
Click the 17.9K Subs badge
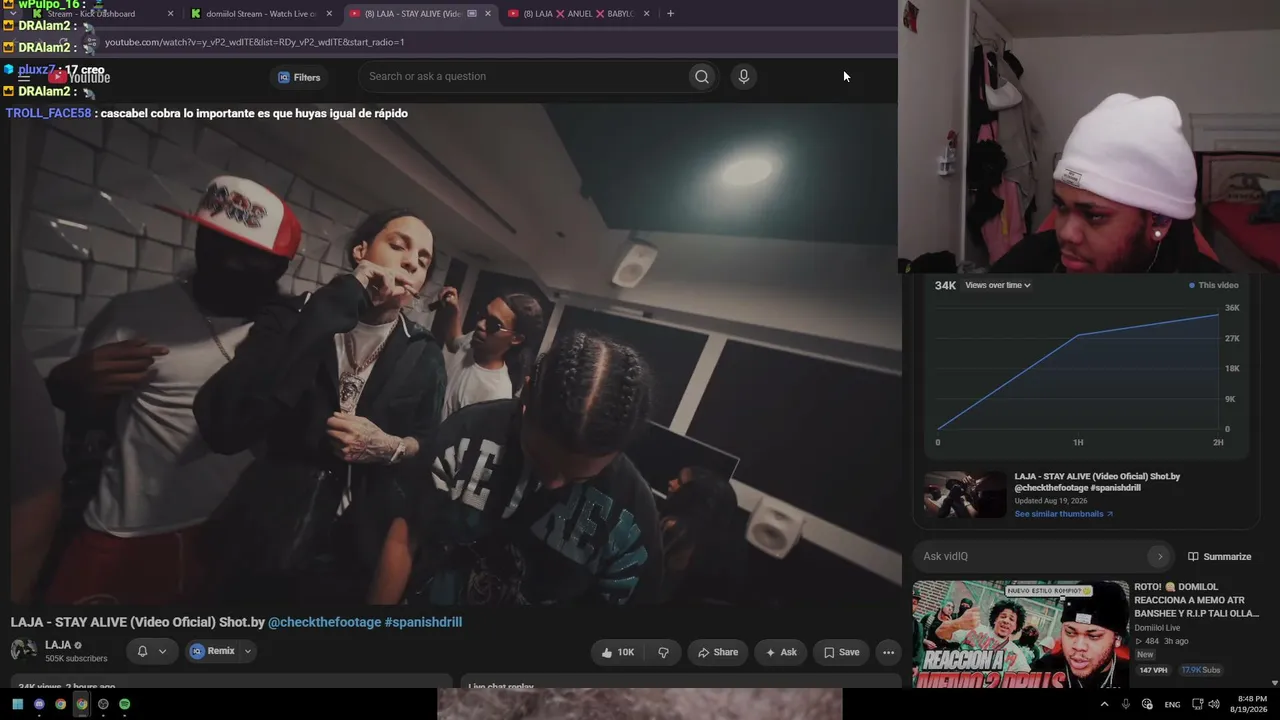click(x=1200, y=670)
